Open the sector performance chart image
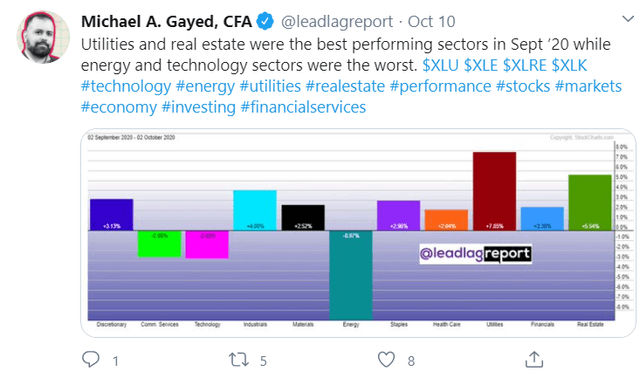640x378 pixels. tap(358, 233)
